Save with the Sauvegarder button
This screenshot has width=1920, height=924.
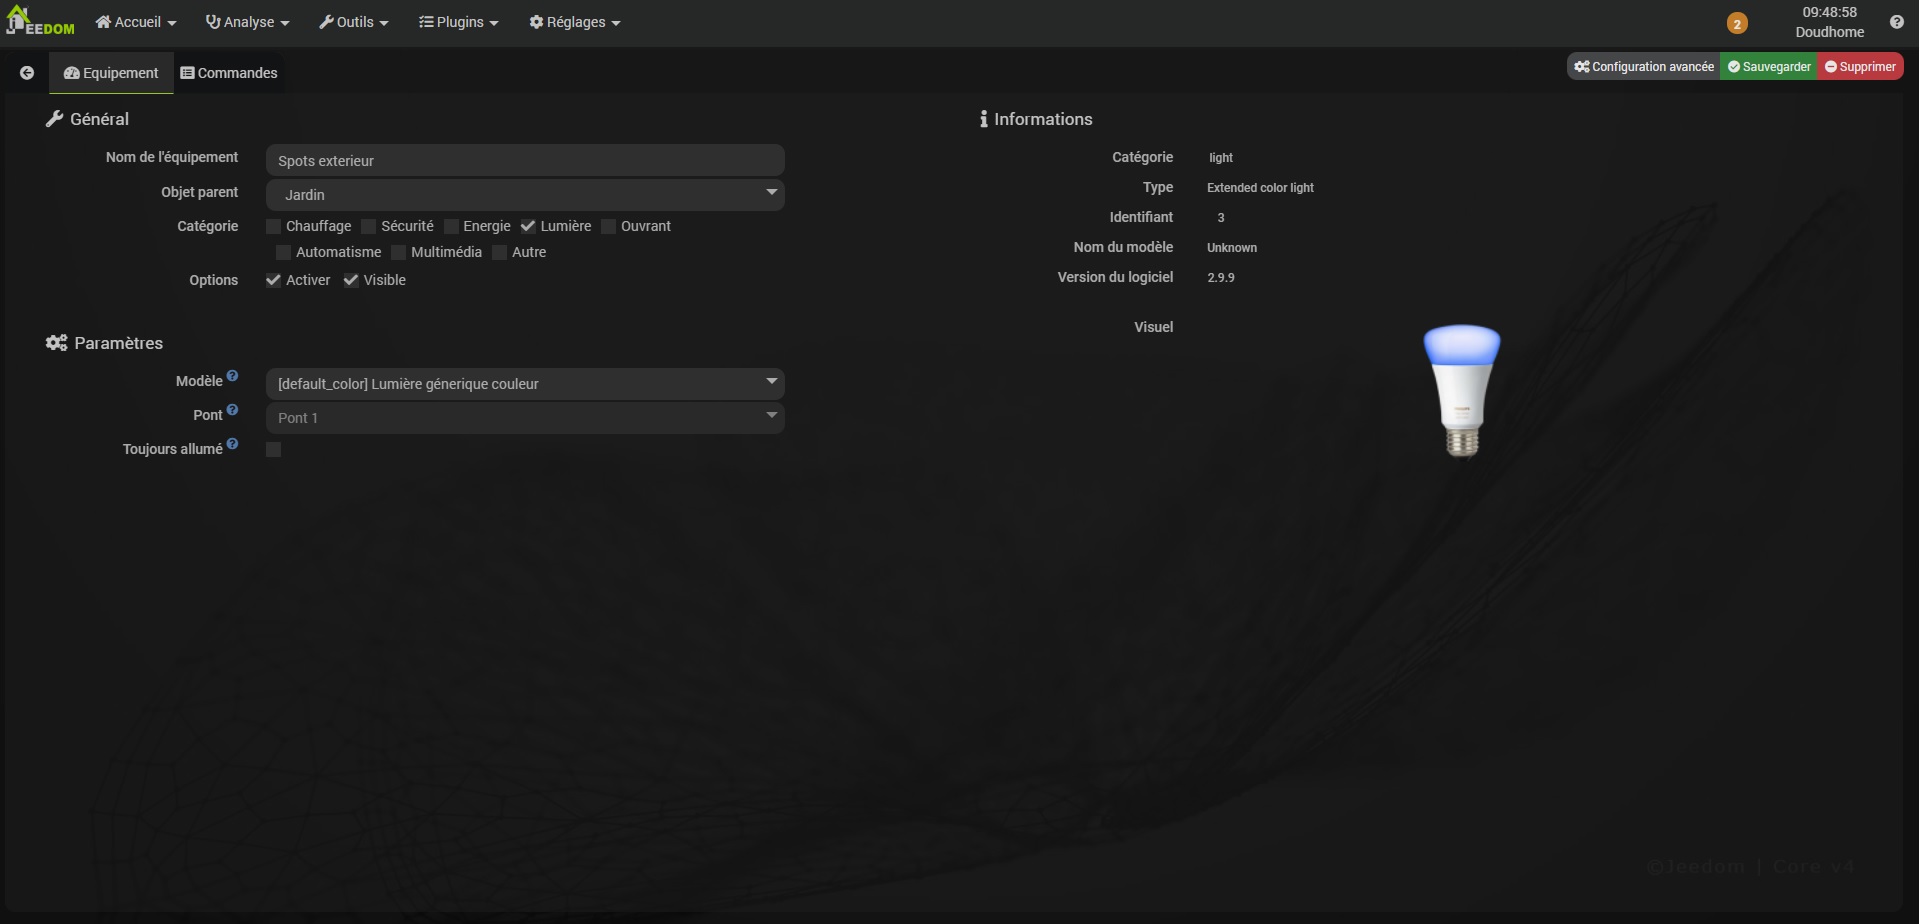pos(1769,67)
